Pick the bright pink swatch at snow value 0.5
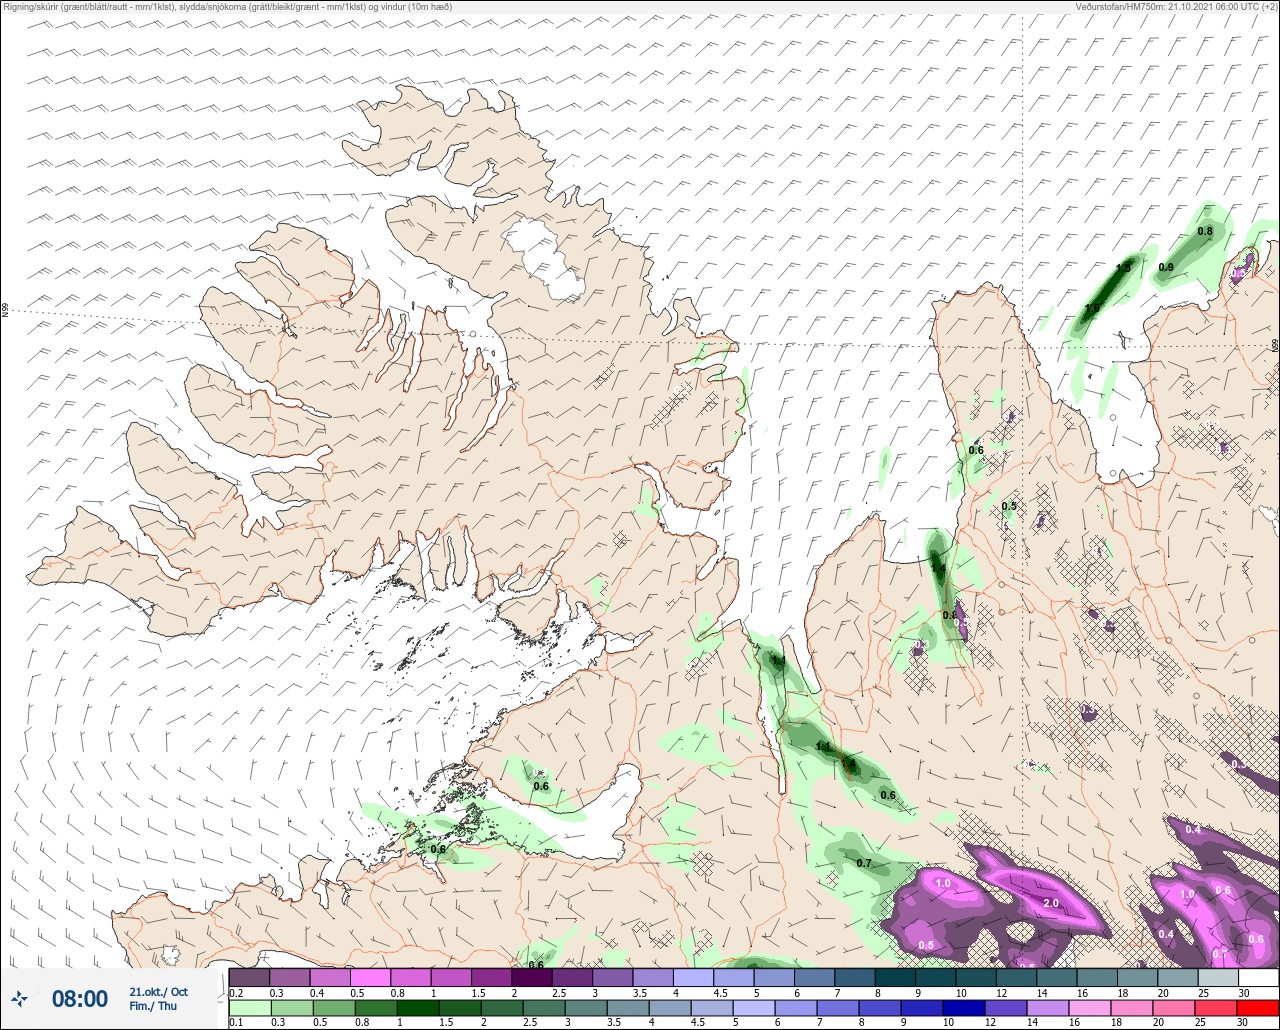The width and height of the screenshot is (1280, 1030). [x=370, y=977]
